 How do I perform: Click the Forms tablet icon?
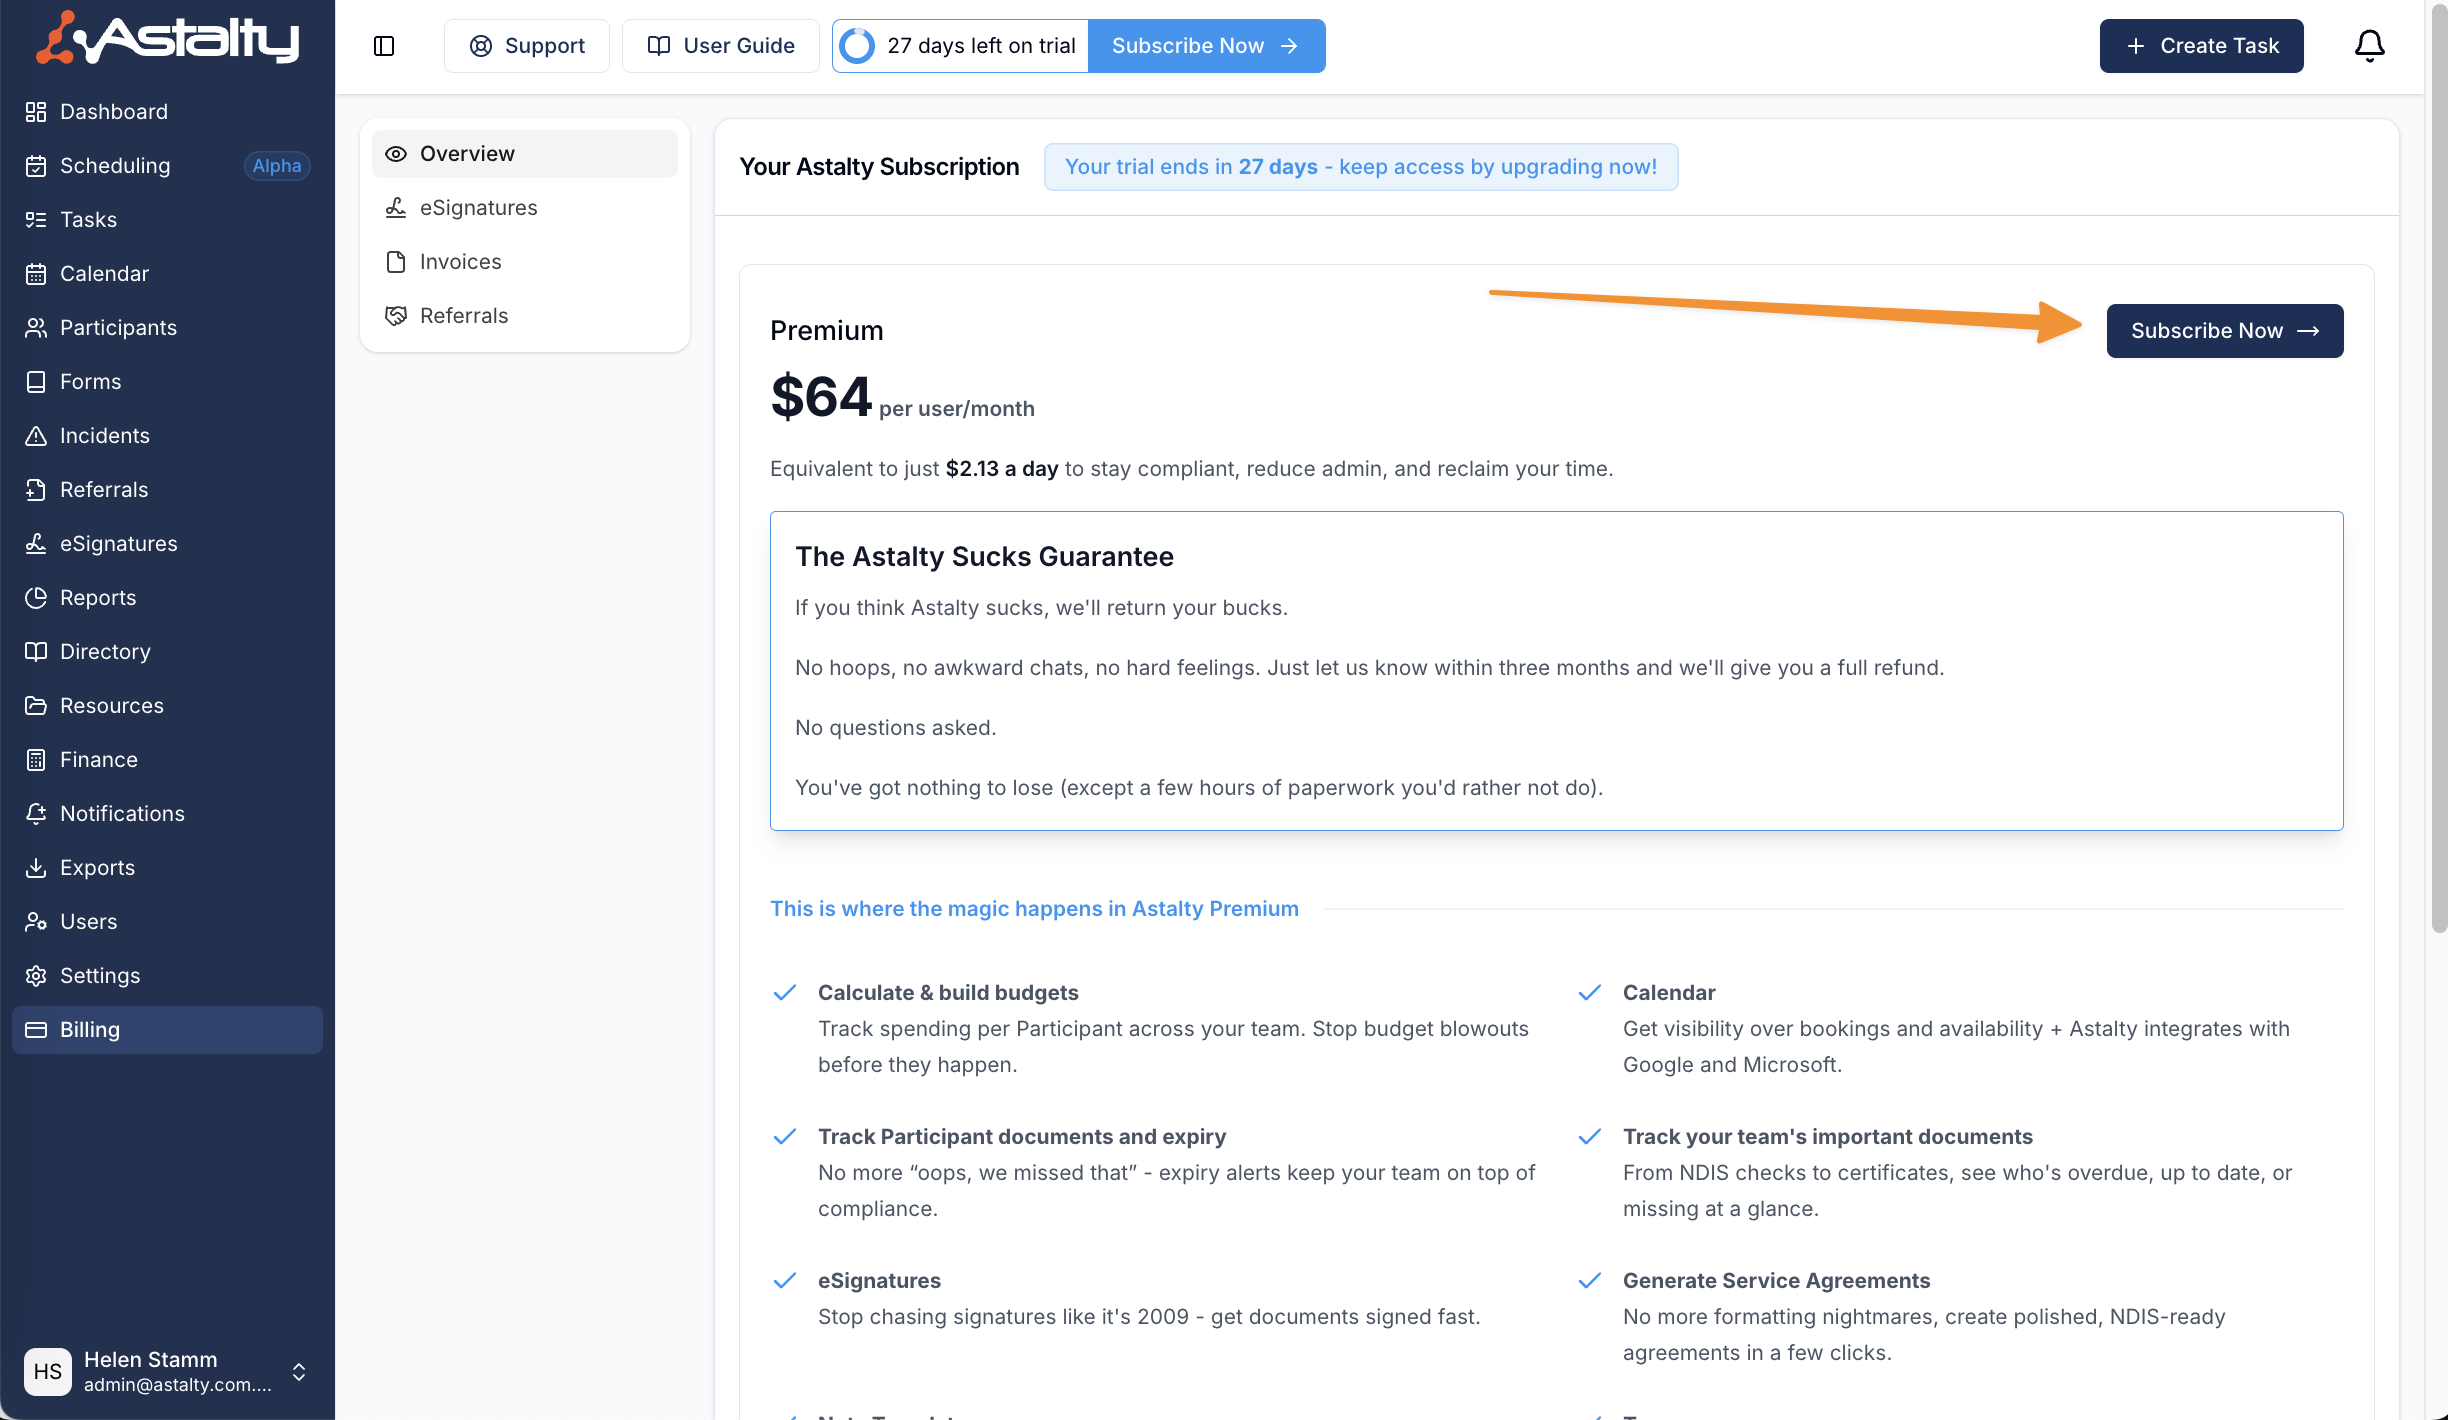[36, 382]
